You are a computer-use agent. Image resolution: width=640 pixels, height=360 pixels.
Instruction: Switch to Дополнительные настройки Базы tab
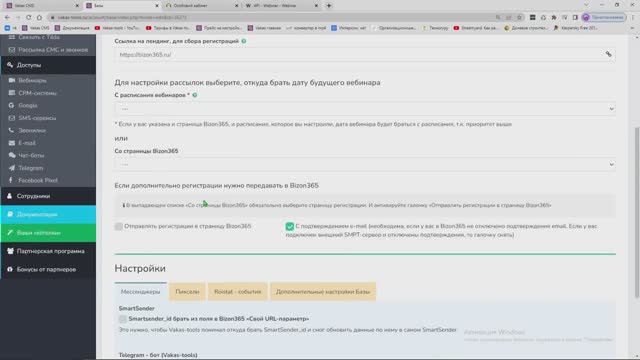[x=323, y=291]
